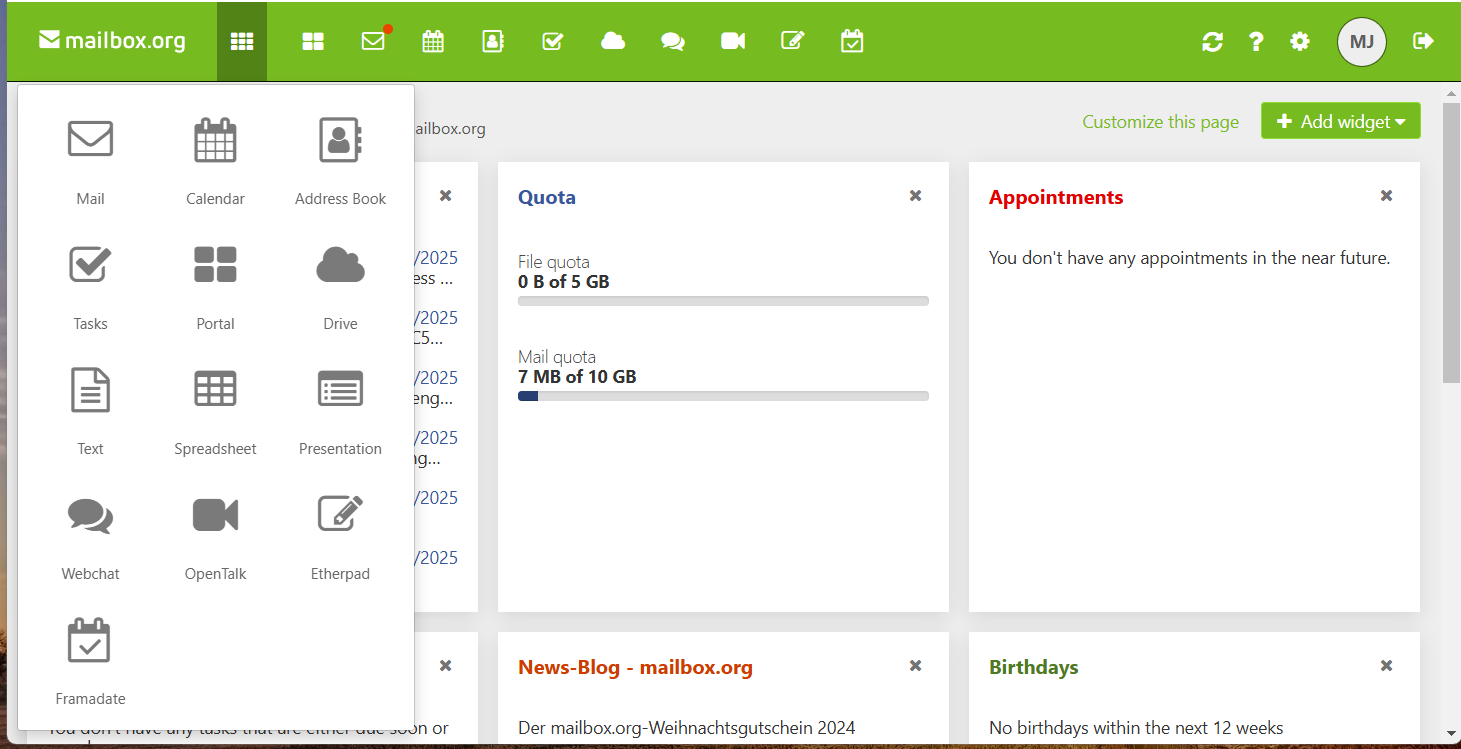Open the MJ account avatar menu
Screen dimensions: 1461x749
pyautogui.click(x=1362, y=42)
